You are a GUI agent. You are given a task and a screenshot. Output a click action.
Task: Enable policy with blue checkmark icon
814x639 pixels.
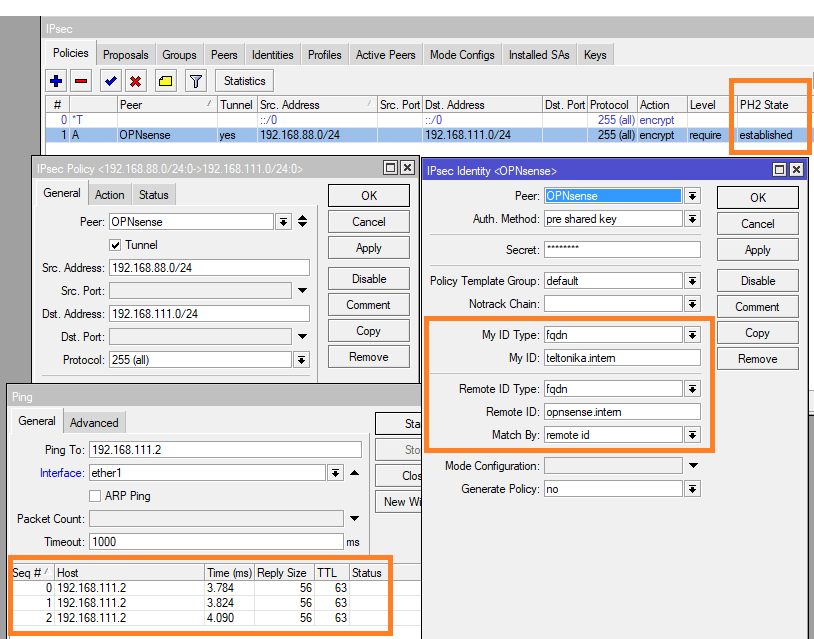111,81
